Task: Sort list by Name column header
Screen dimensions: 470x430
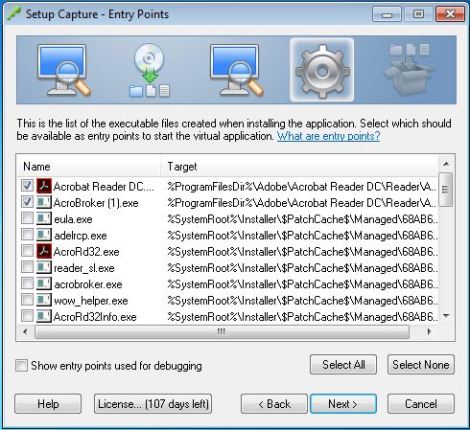Action: (x=89, y=167)
